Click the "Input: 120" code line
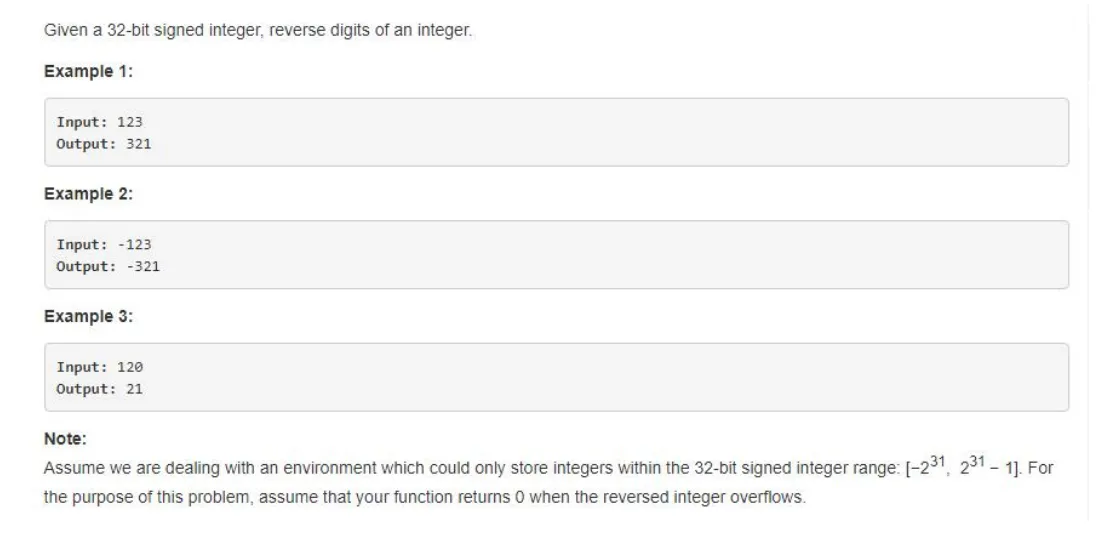This screenshot has height=537, width=1098. (100, 368)
